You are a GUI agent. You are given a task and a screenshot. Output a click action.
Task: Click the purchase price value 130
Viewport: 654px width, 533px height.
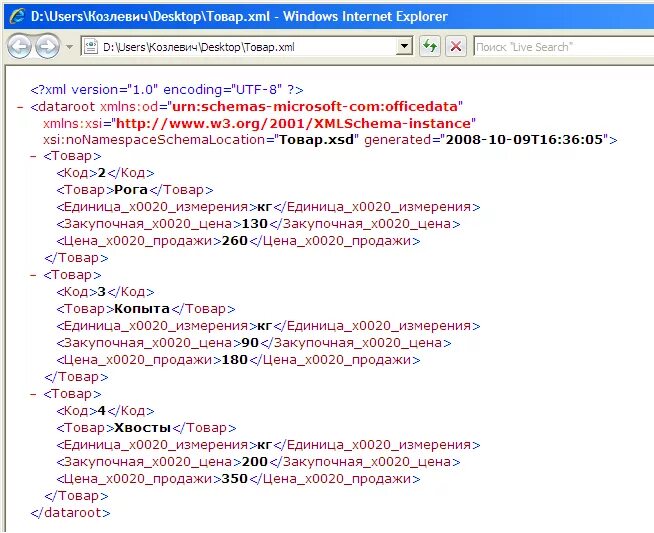[x=254, y=224]
